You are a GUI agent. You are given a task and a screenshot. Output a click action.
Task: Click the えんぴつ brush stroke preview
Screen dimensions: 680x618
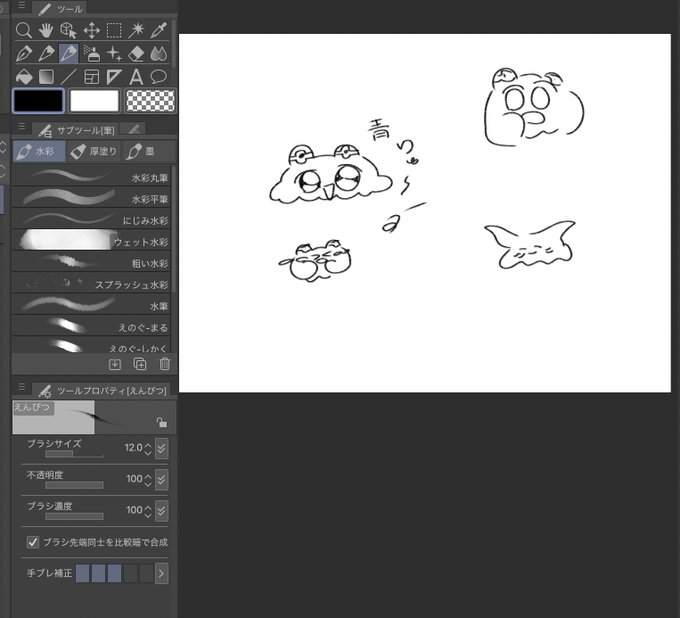click(x=95, y=417)
